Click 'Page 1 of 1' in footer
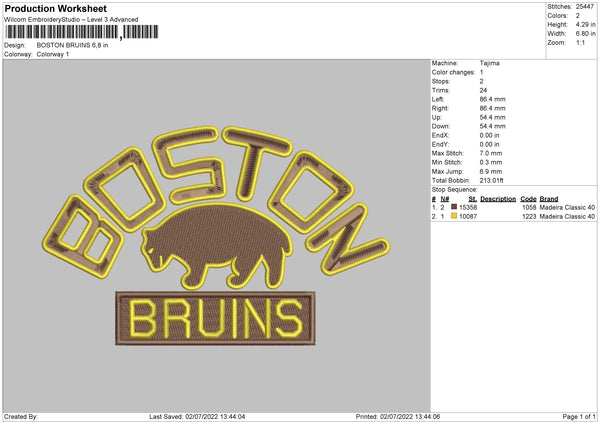Screen dimensions: 600x424 [x=579, y=416]
